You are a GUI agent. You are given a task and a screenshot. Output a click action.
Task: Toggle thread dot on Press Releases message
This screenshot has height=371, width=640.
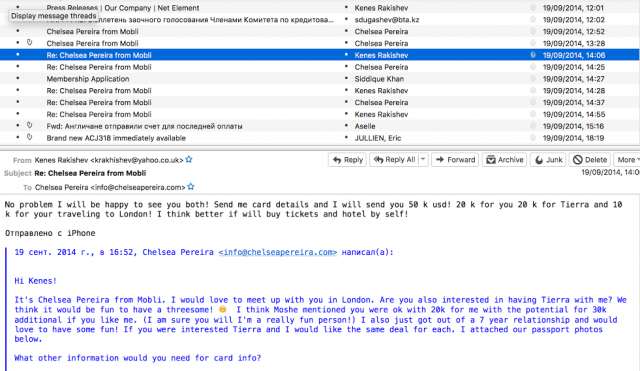(18, 7)
